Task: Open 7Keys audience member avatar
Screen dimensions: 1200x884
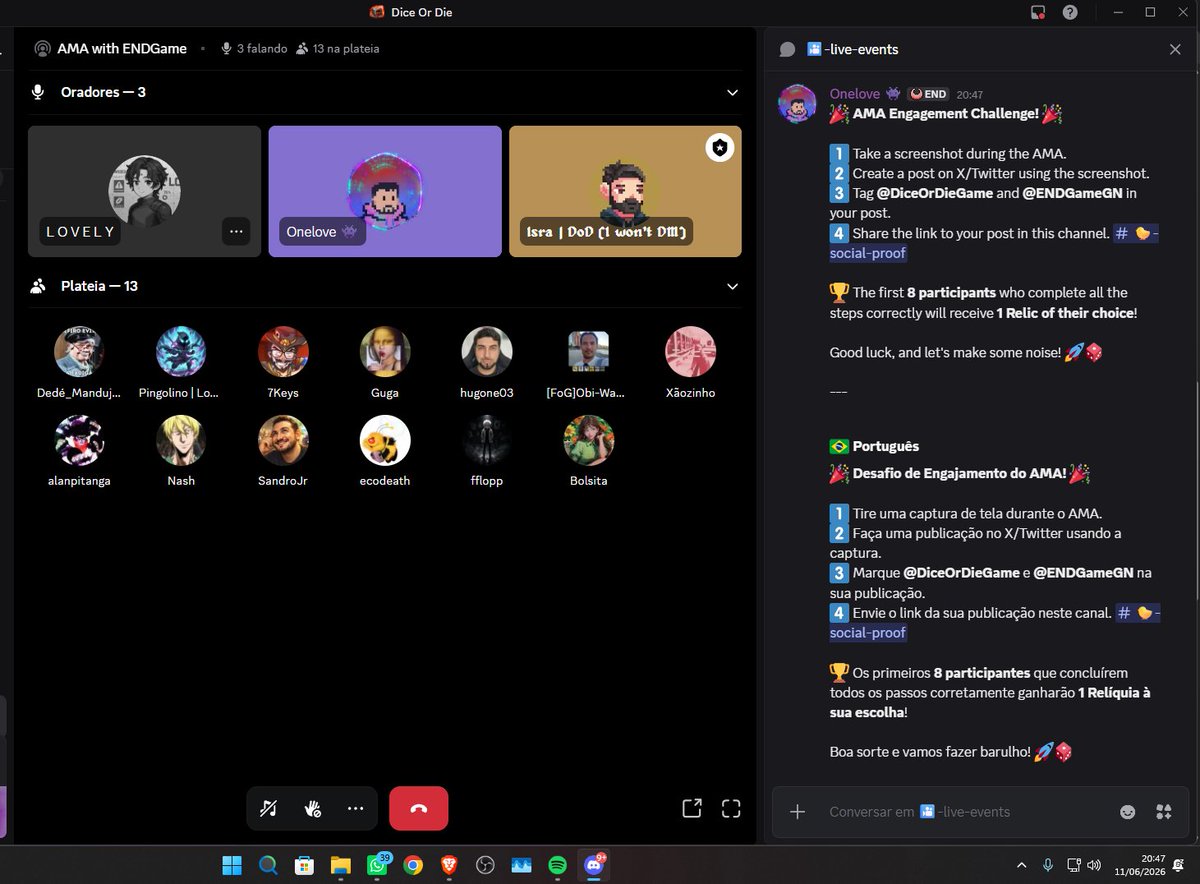Action: coord(283,352)
